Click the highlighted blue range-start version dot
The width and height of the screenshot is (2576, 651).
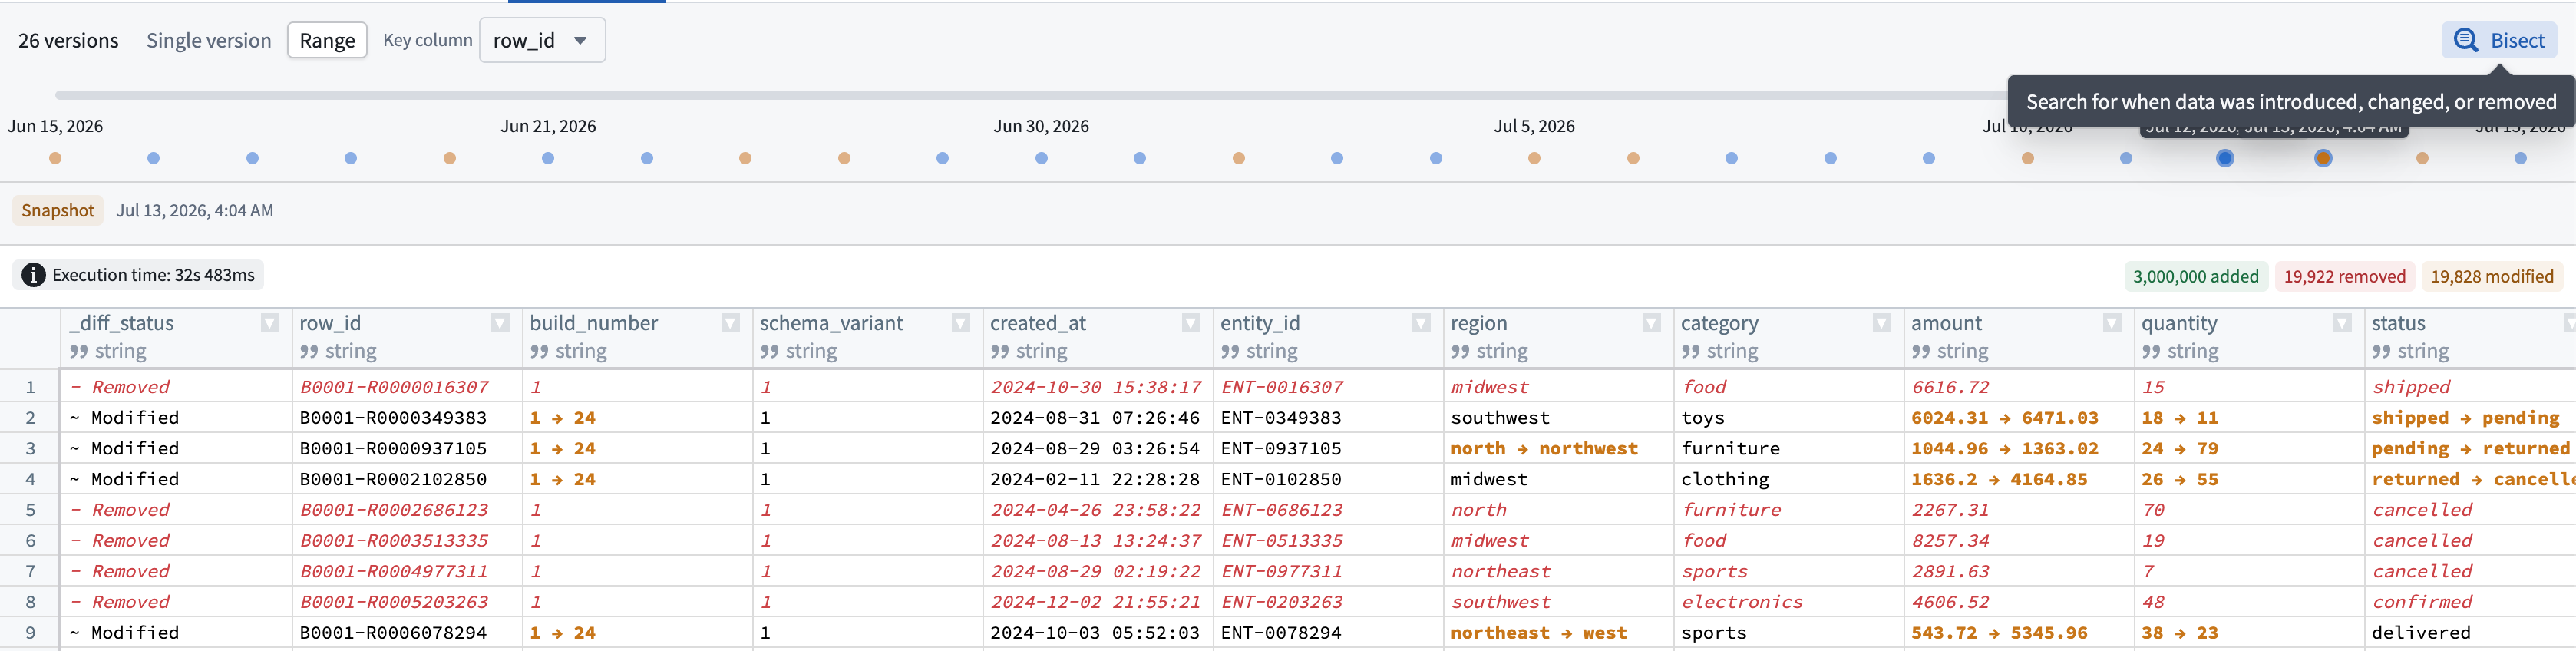point(2224,158)
